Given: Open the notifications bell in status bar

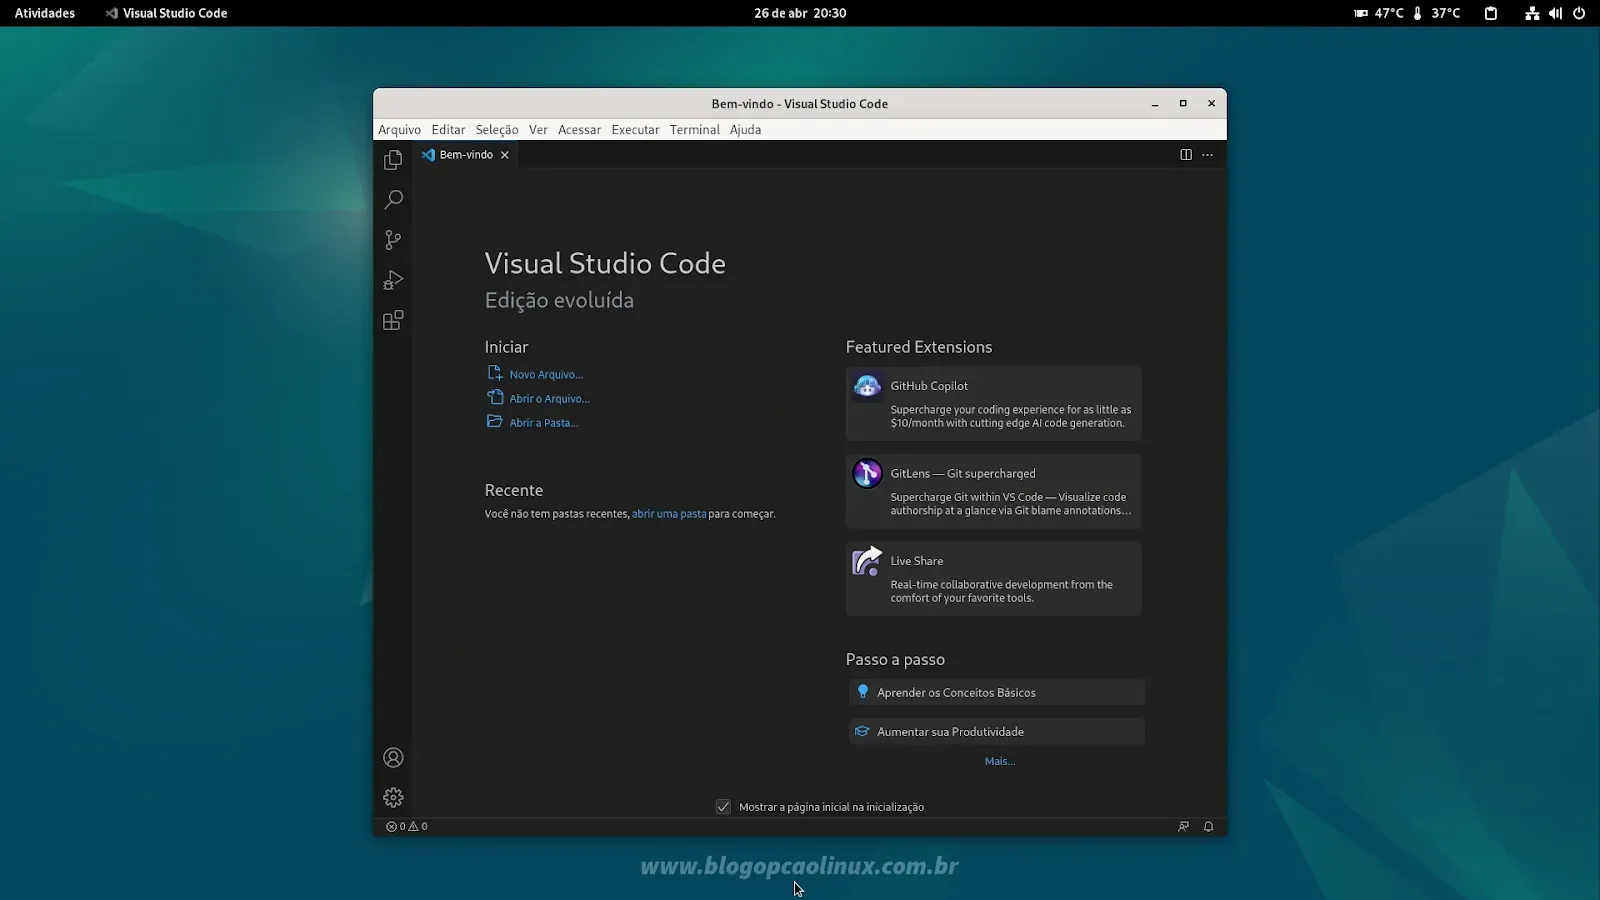Looking at the screenshot, I should (x=1208, y=827).
